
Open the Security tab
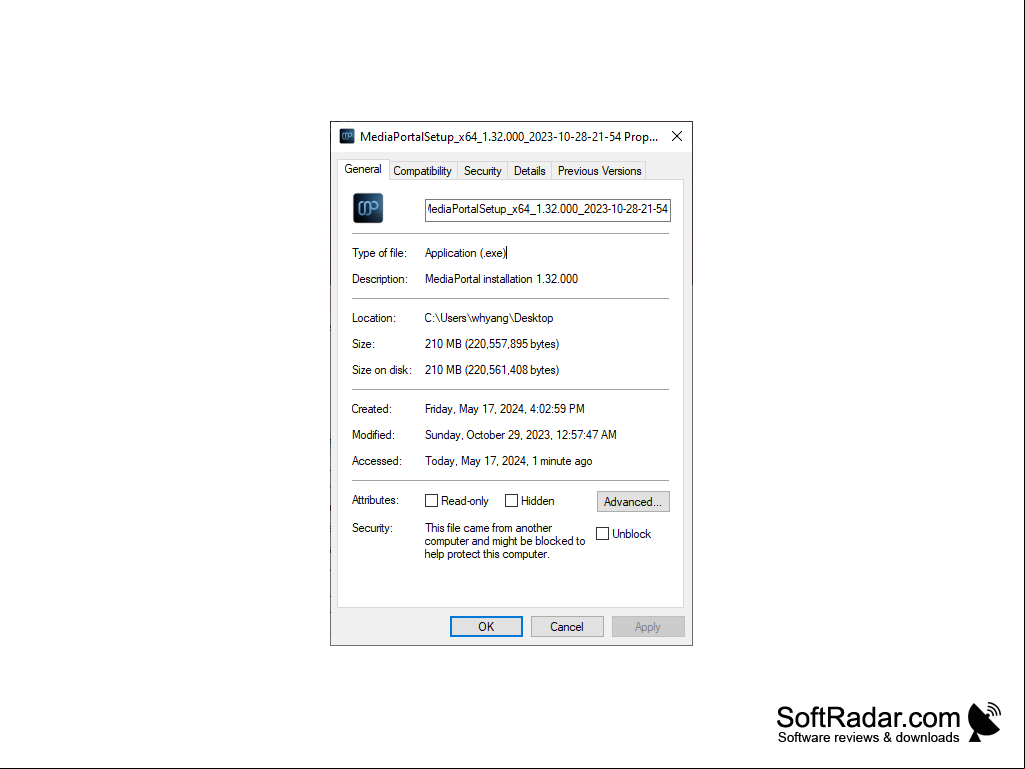pyautogui.click(x=482, y=171)
